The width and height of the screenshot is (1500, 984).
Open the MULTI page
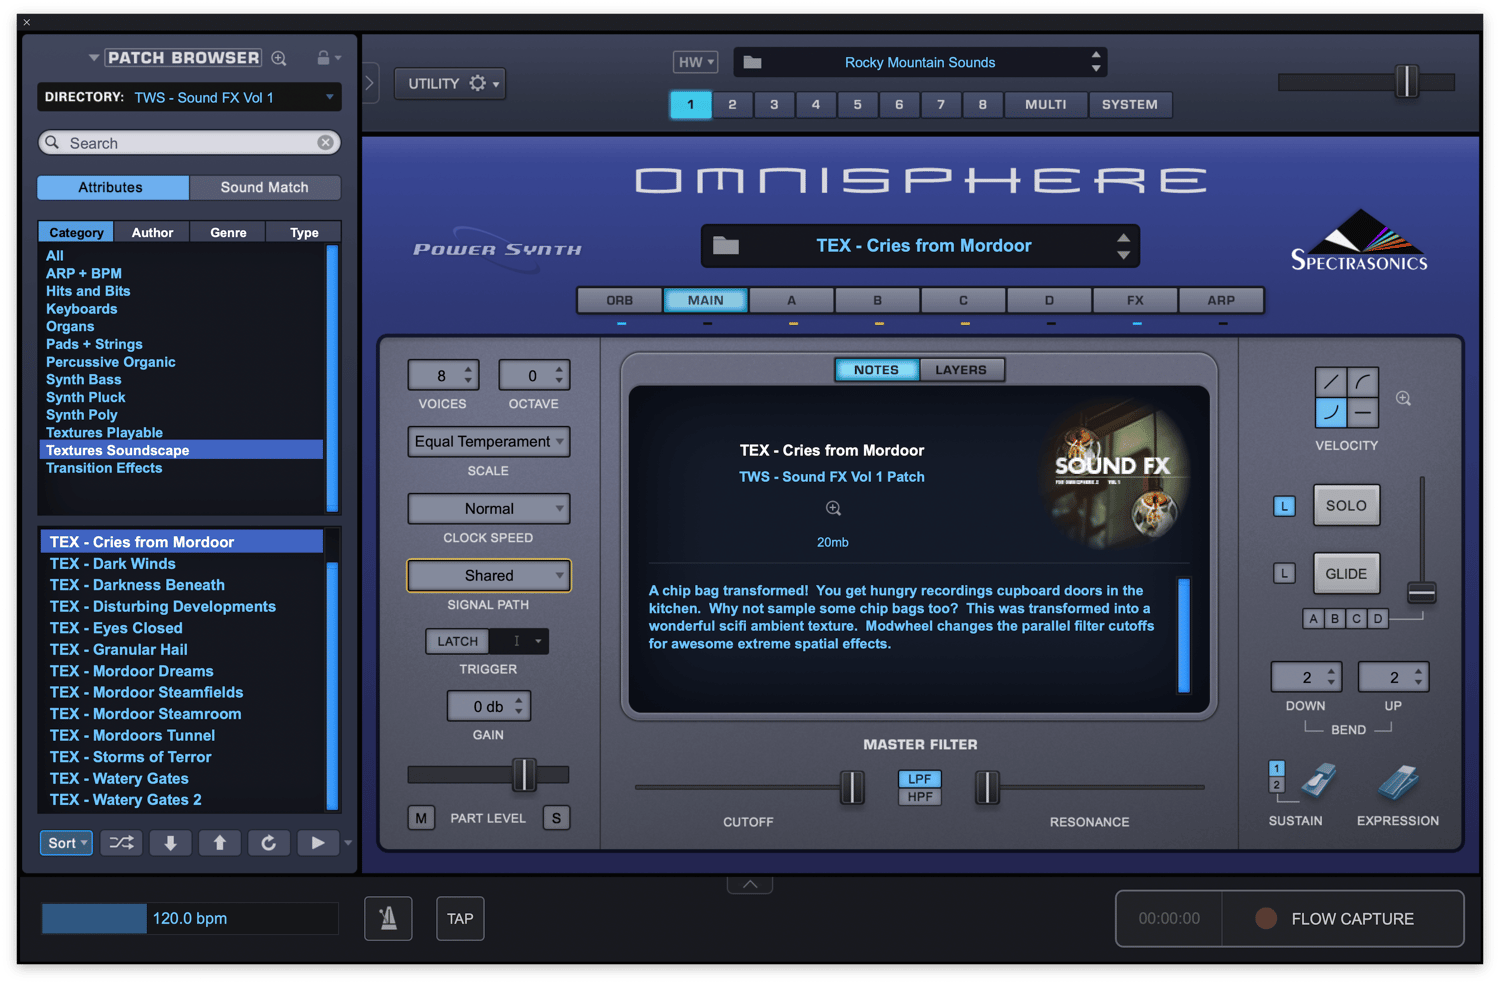[1046, 104]
